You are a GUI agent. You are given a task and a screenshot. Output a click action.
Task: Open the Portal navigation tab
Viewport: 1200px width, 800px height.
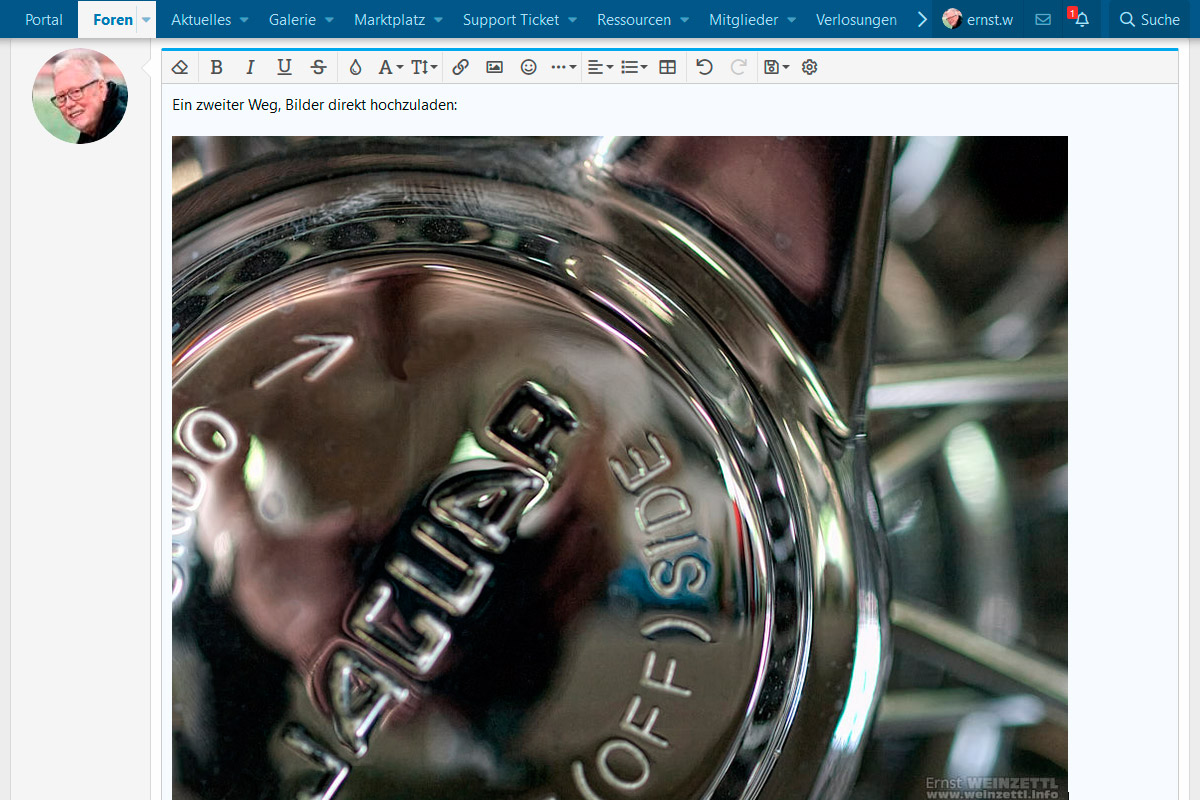(x=44, y=19)
